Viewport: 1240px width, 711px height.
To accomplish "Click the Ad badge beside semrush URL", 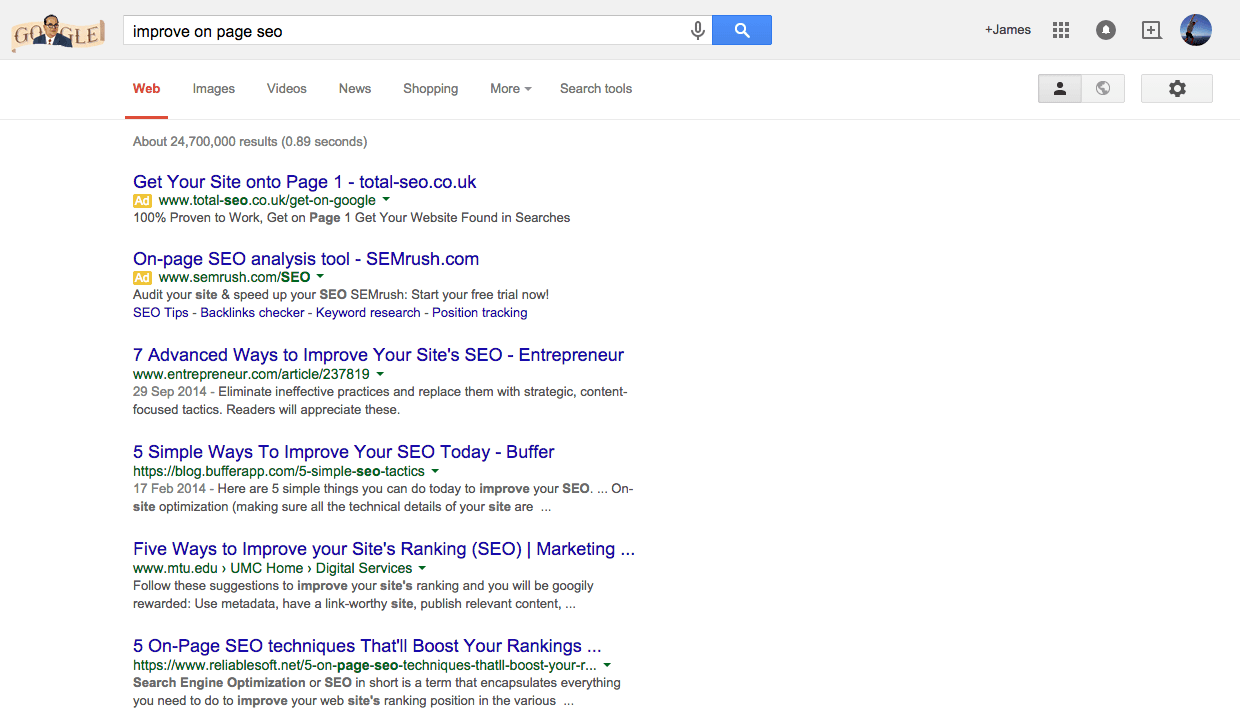I will pyautogui.click(x=142, y=277).
